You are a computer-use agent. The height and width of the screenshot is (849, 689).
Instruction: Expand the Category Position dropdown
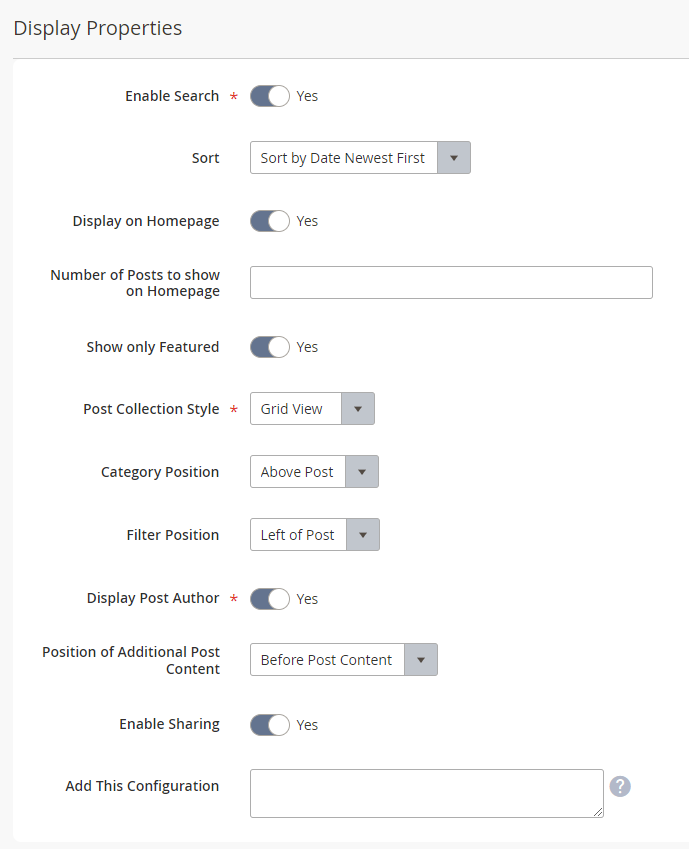coord(314,472)
